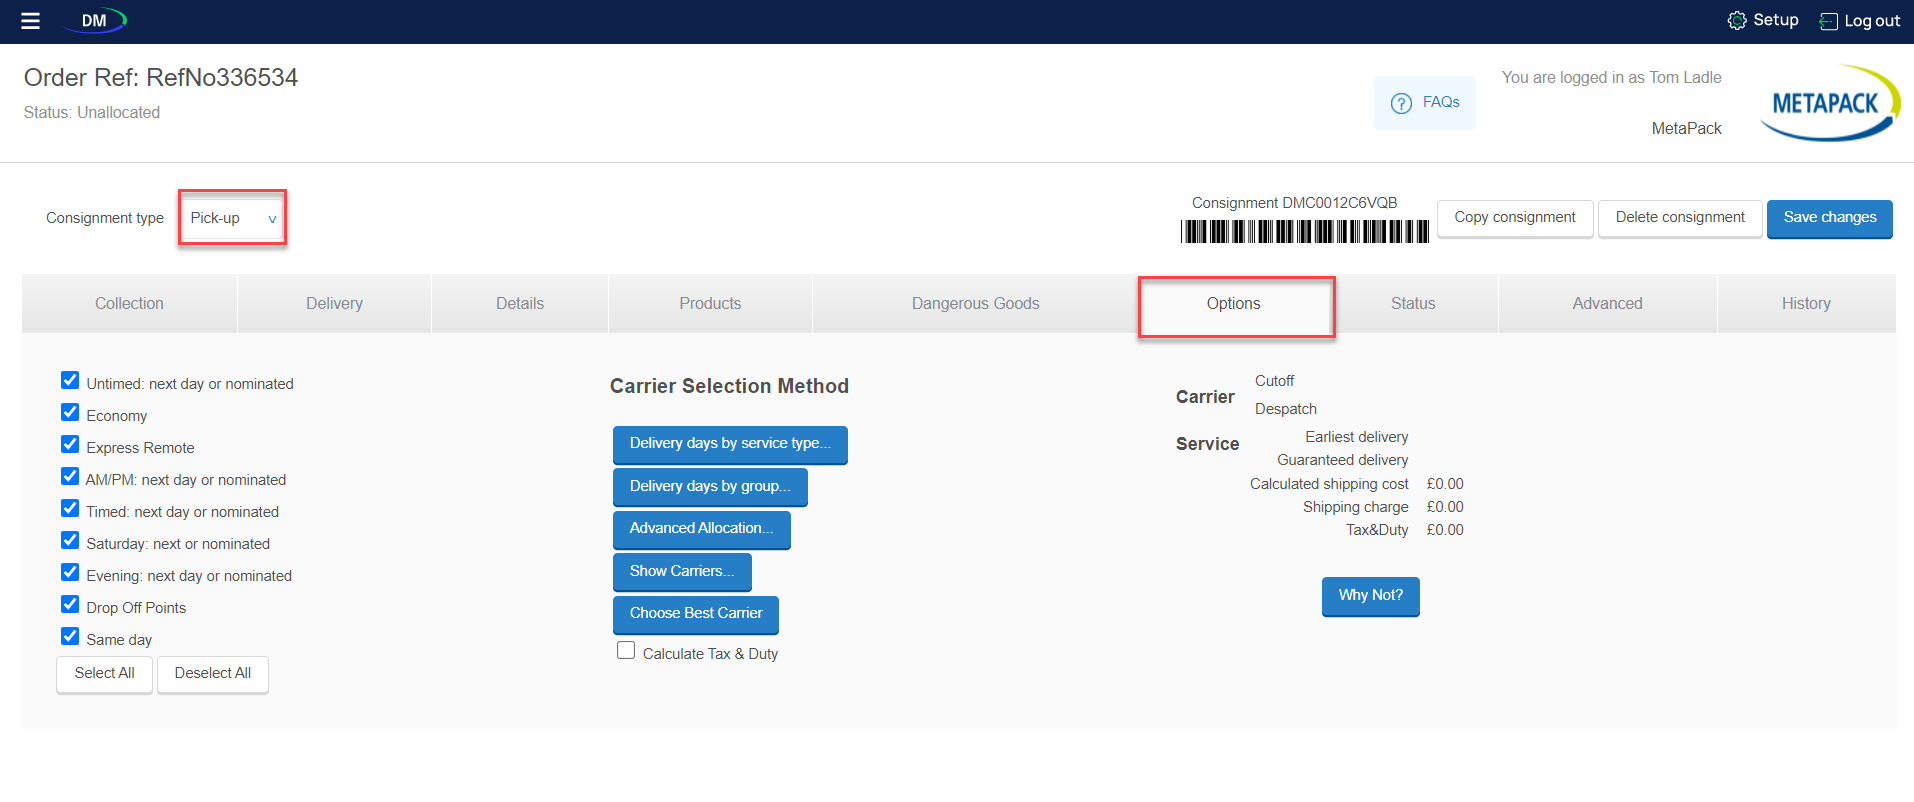Switch to the Dangerous Goods tab
The width and height of the screenshot is (1914, 802).
[x=975, y=304]
